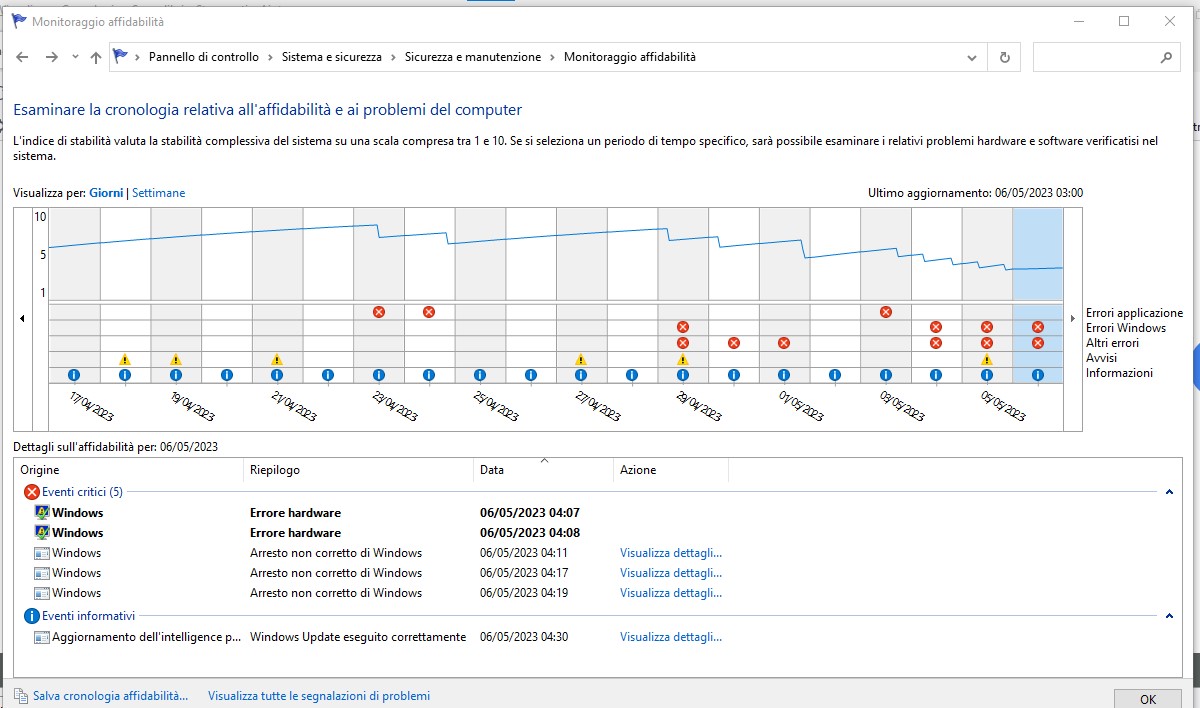This screenshot has width=1200, height=708.
Task: Expand chevron after 'Sistema e sicurezza'
Action: [394, 57]
